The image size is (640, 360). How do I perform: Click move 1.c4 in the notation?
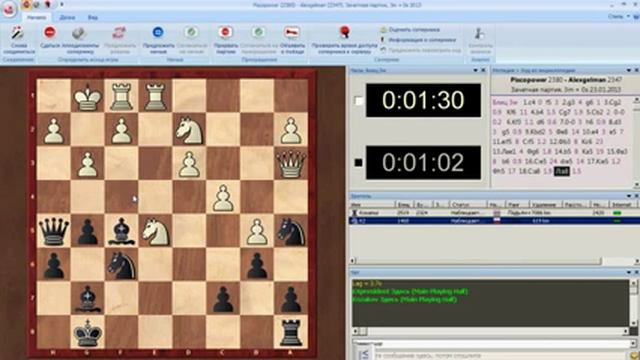529,102
